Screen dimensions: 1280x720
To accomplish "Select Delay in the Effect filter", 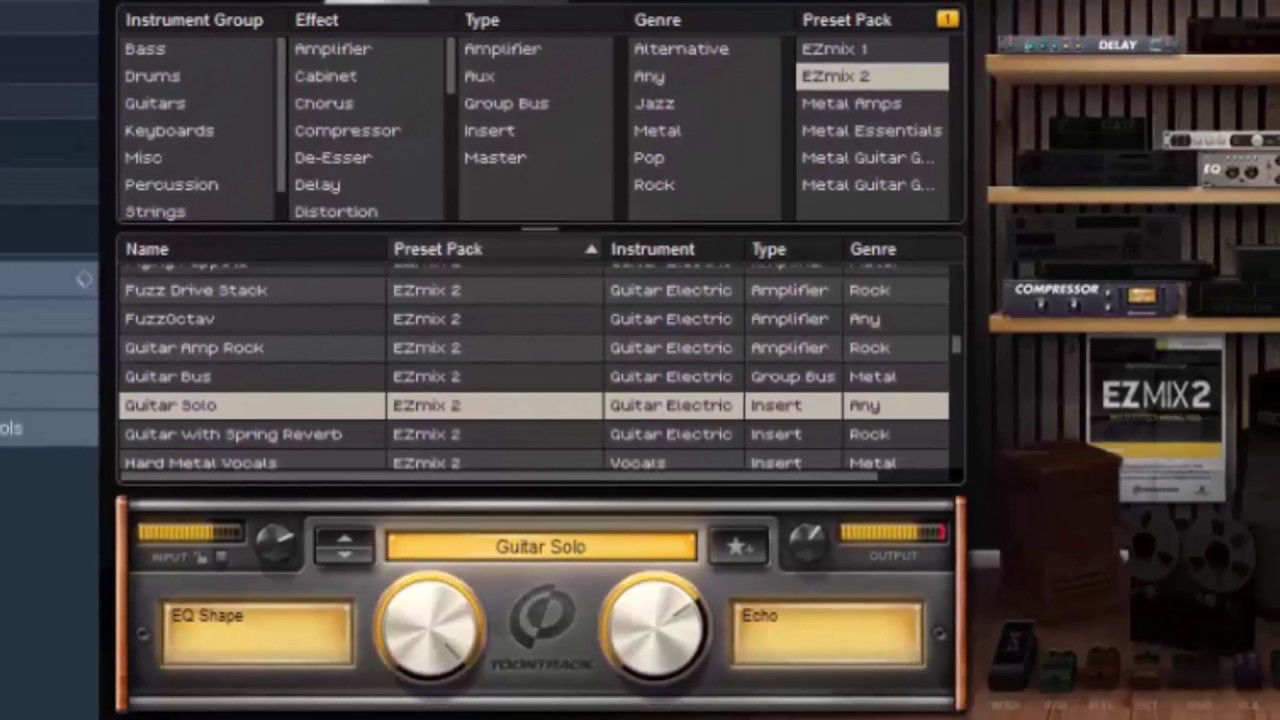I will (x=317, y=184).
